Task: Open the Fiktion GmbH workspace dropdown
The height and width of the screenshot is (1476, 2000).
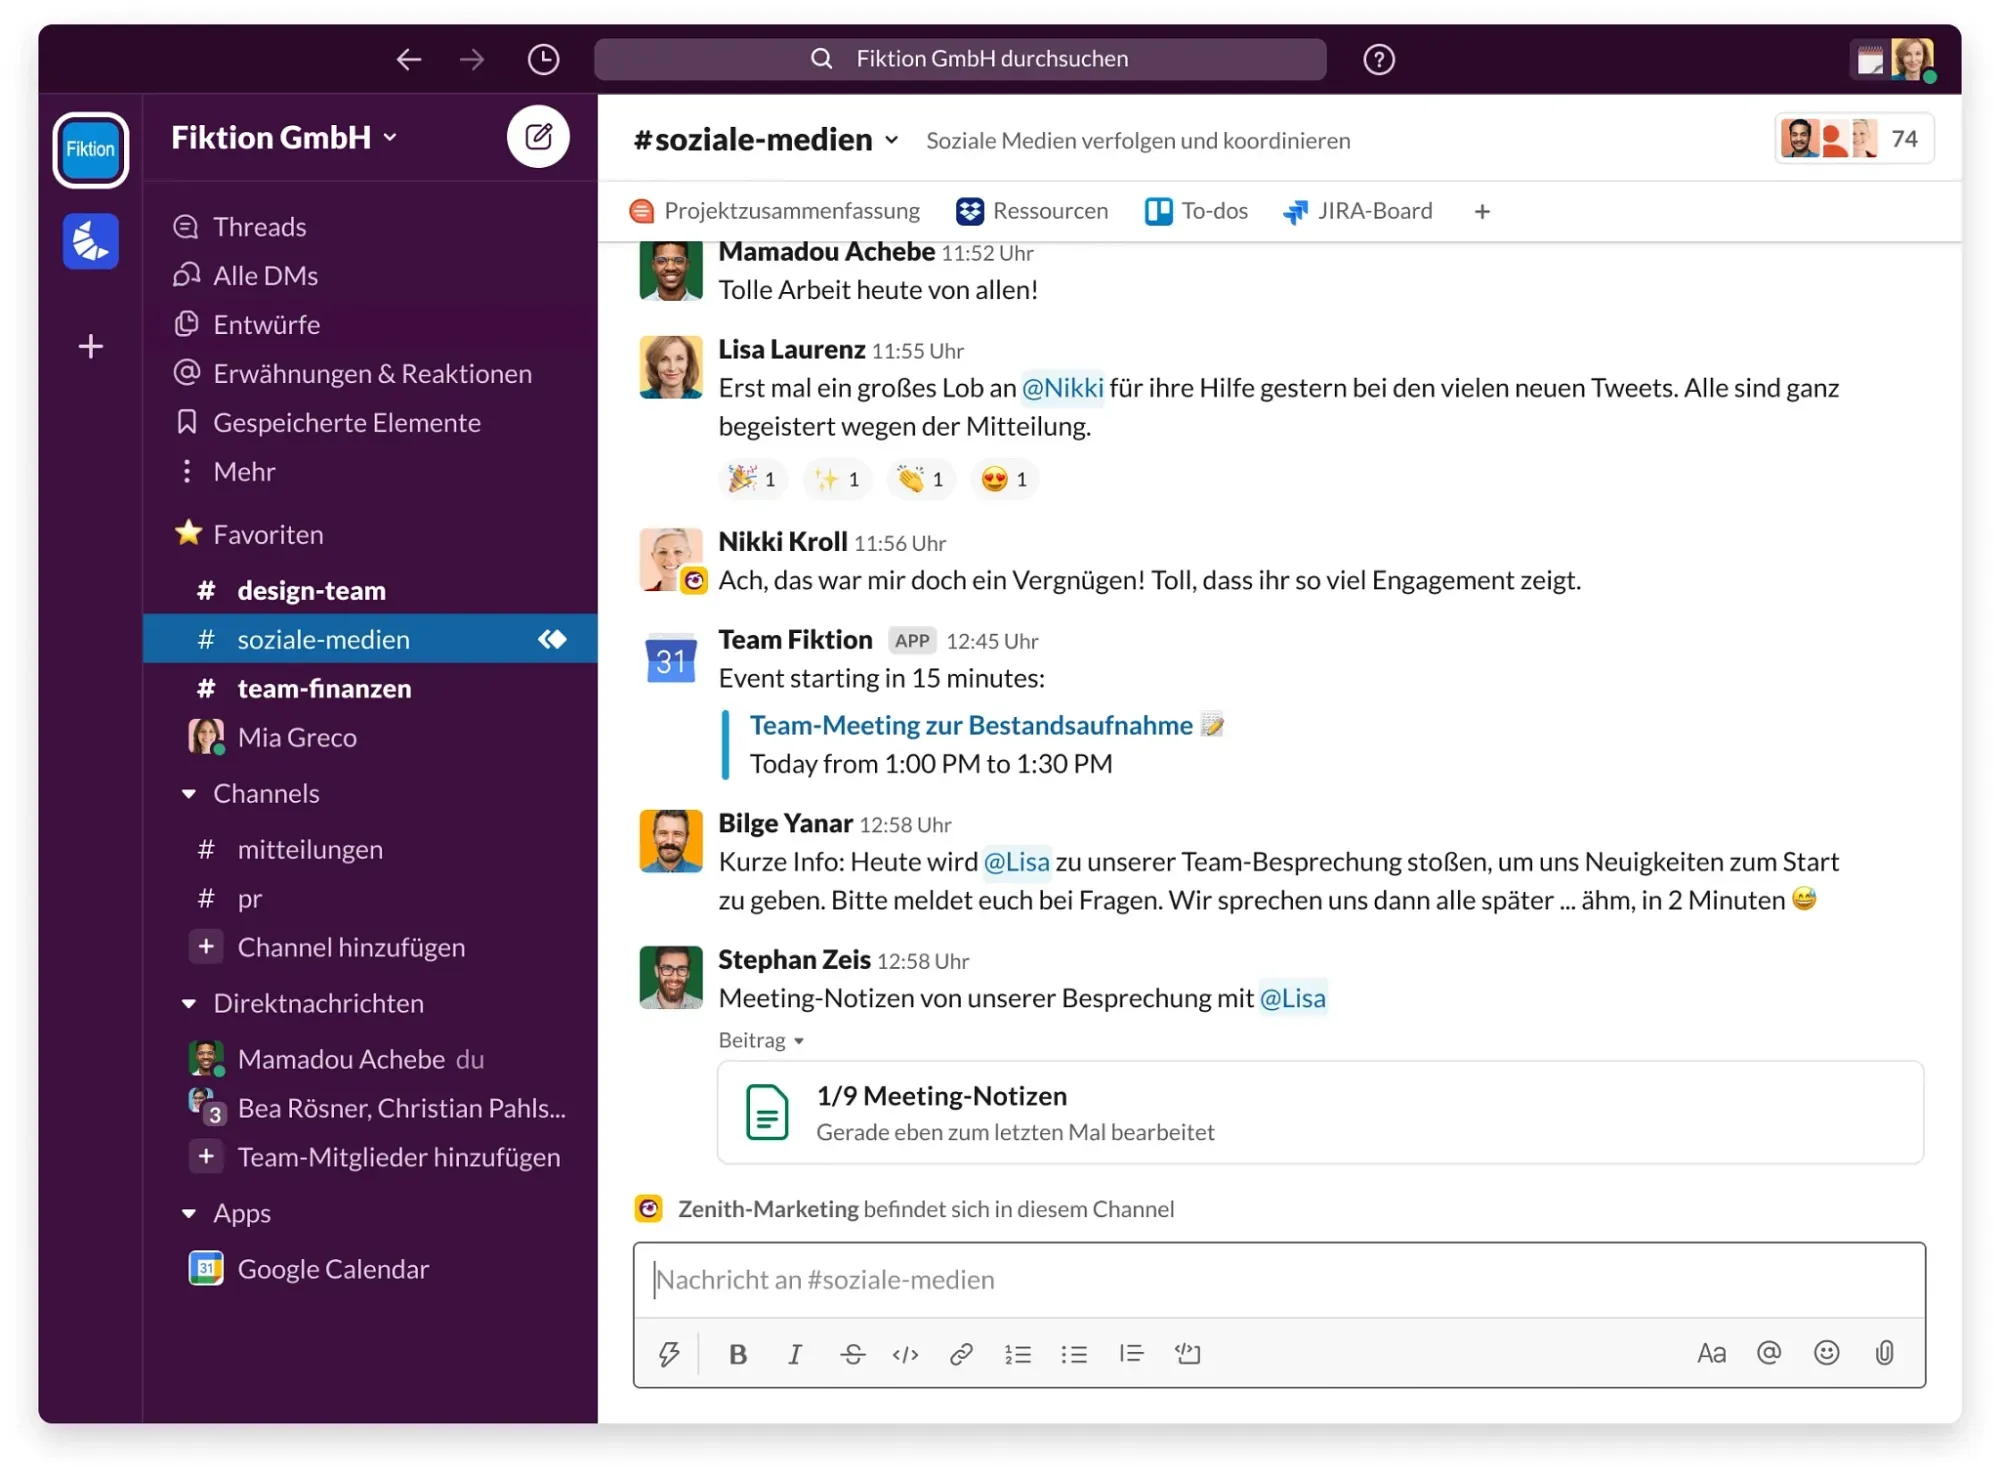Action: coord(285,138)
